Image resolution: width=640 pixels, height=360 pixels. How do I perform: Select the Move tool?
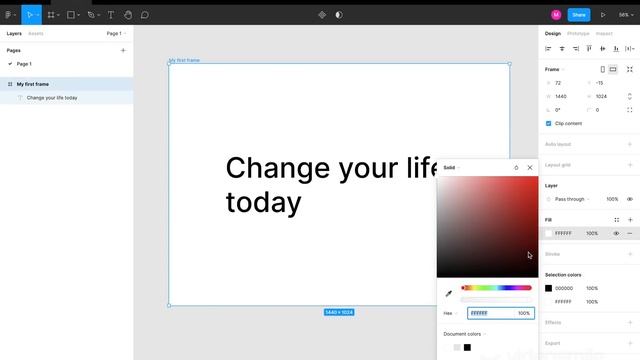tap(29, 15)
